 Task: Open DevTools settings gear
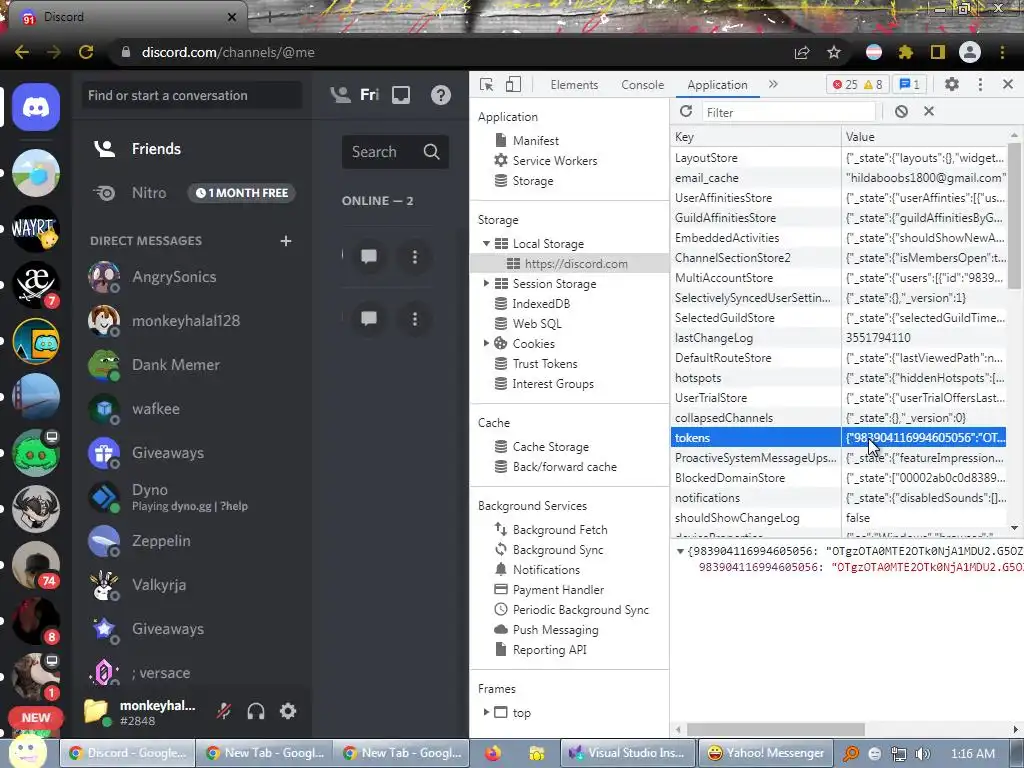[952, 84]
